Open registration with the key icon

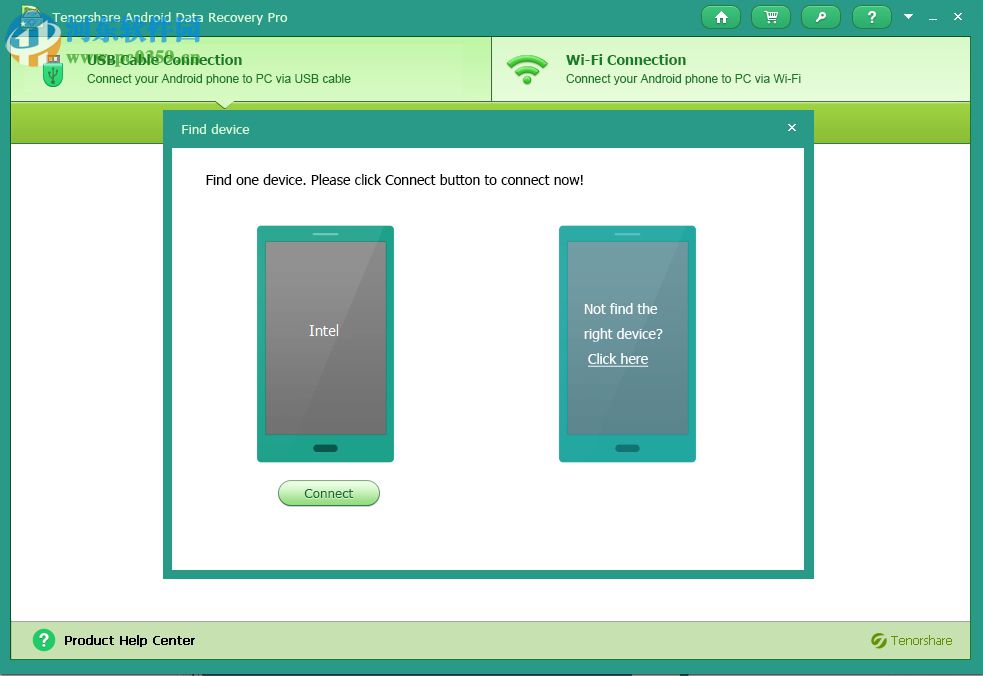(820, 17)
